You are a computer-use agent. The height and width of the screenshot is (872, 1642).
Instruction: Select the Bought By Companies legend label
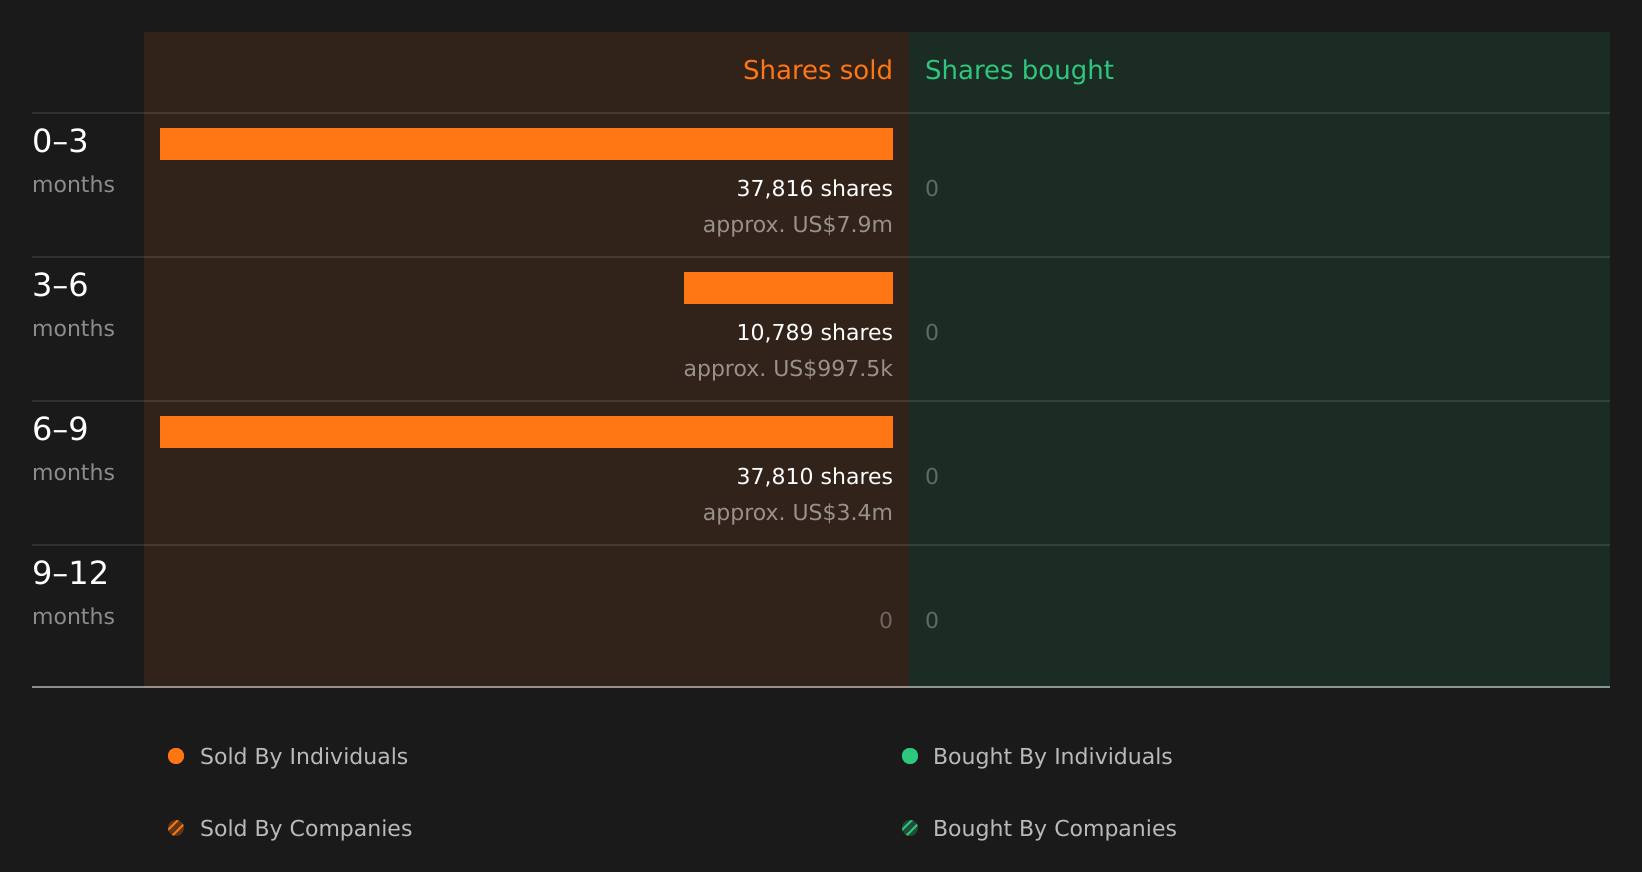pyautogui.click(x=1054, y=829)
